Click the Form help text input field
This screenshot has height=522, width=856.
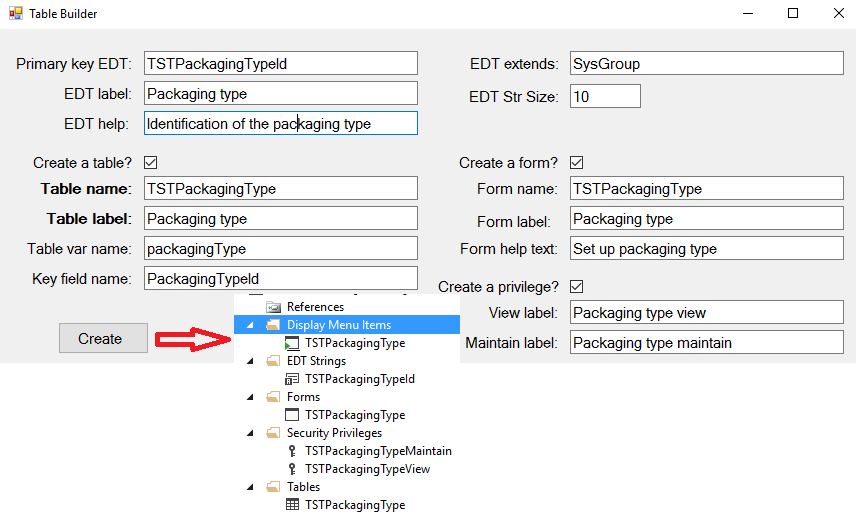[706, 248]
